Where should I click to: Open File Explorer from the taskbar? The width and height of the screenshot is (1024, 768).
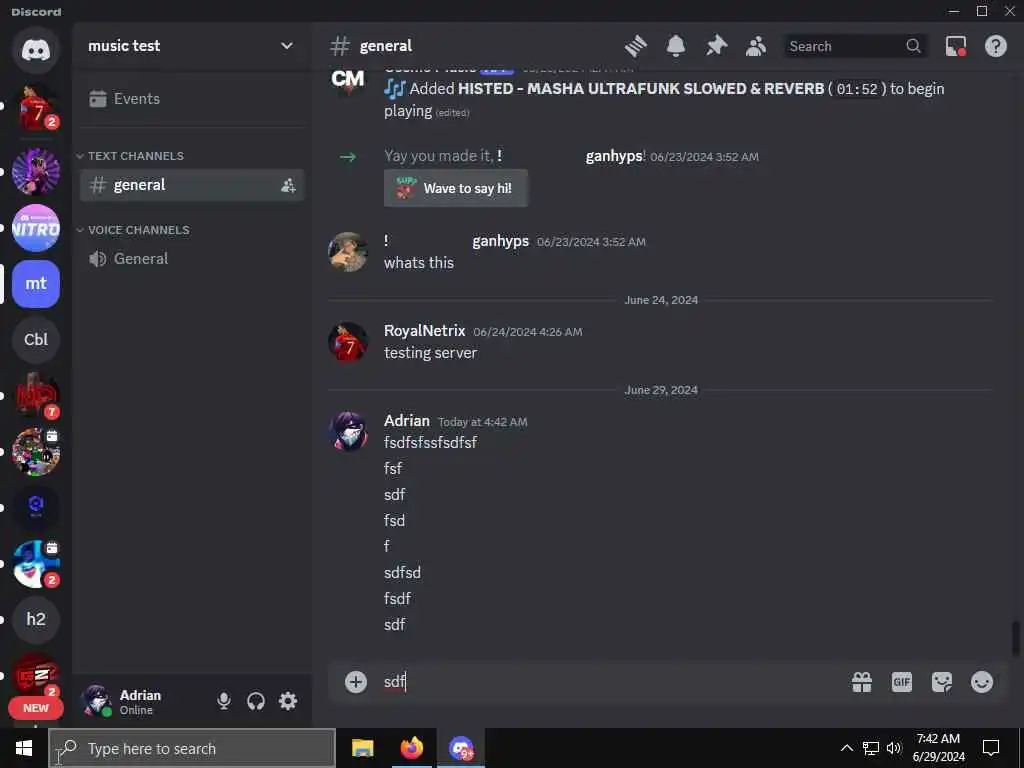click(x=362, y=748)
